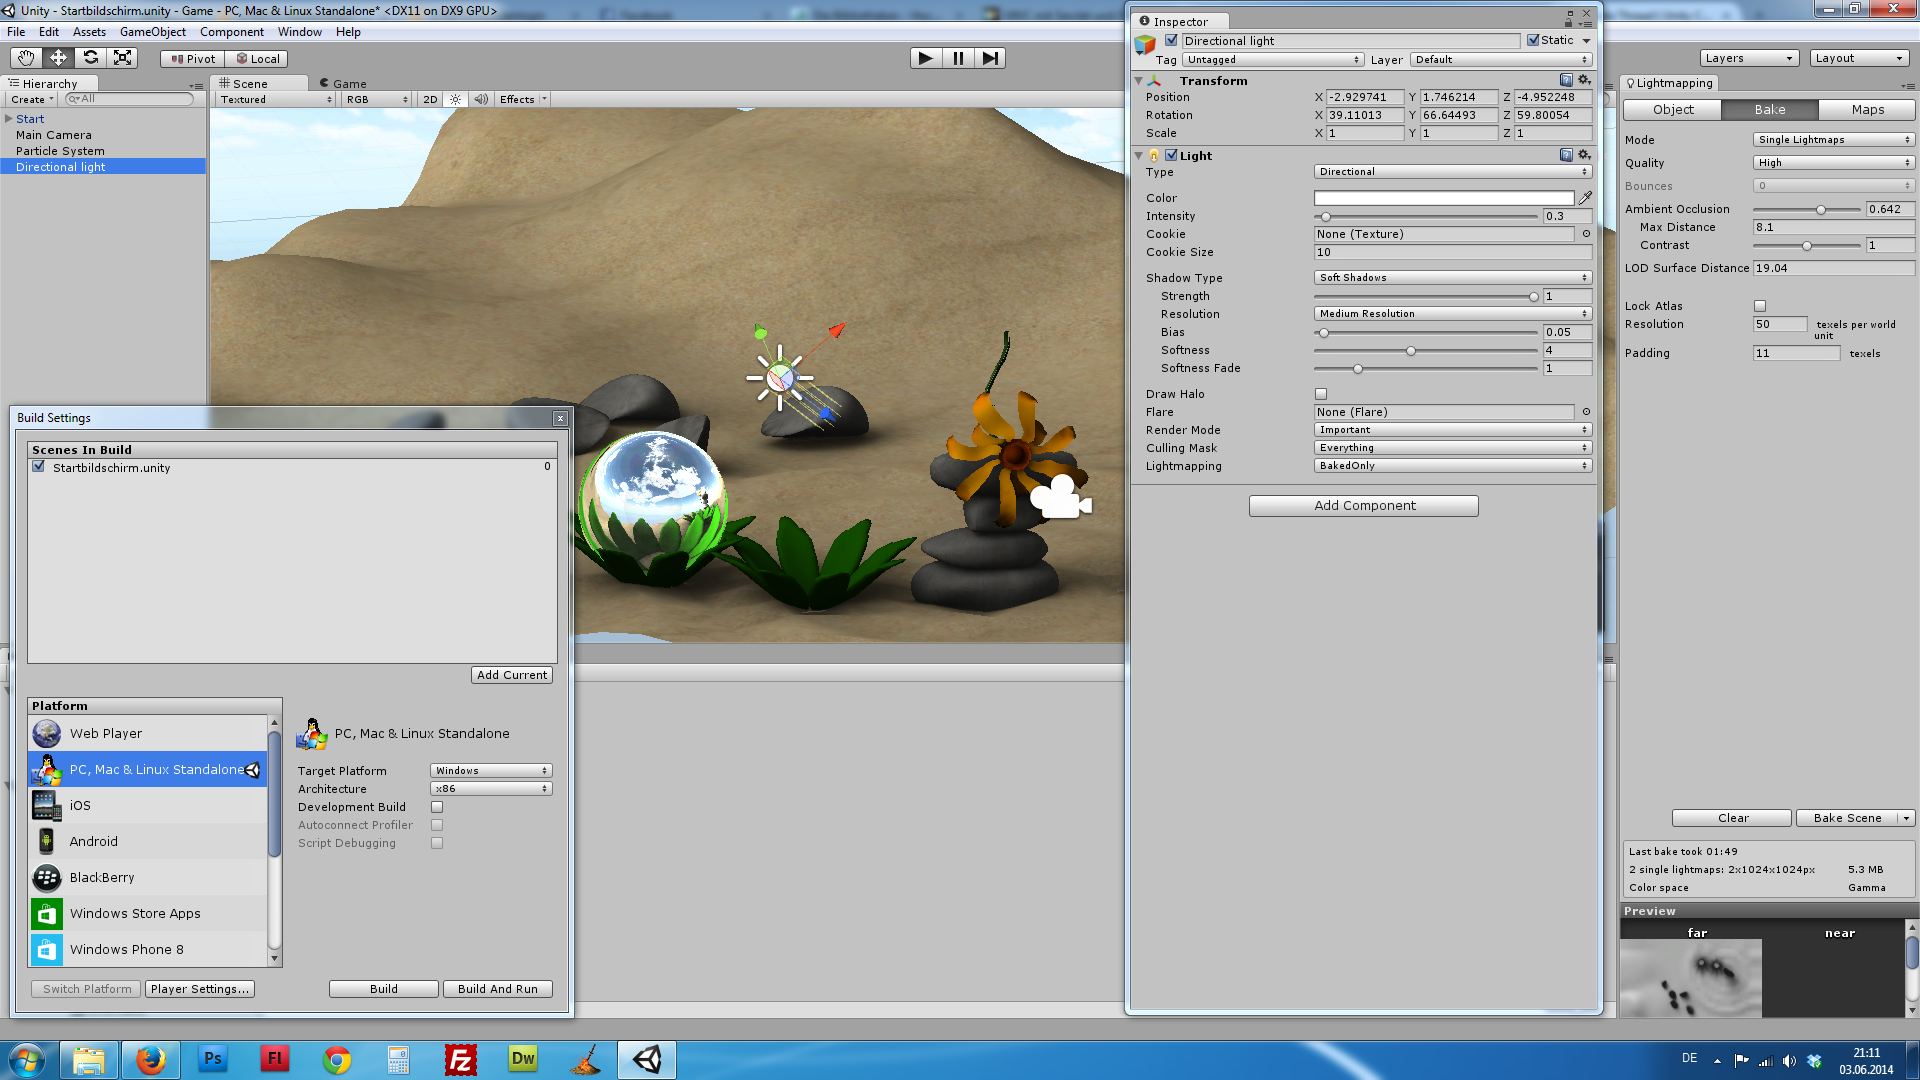Click the light Color swatch
The image size is (1920, 1080).
click(x=1443, y=198)
